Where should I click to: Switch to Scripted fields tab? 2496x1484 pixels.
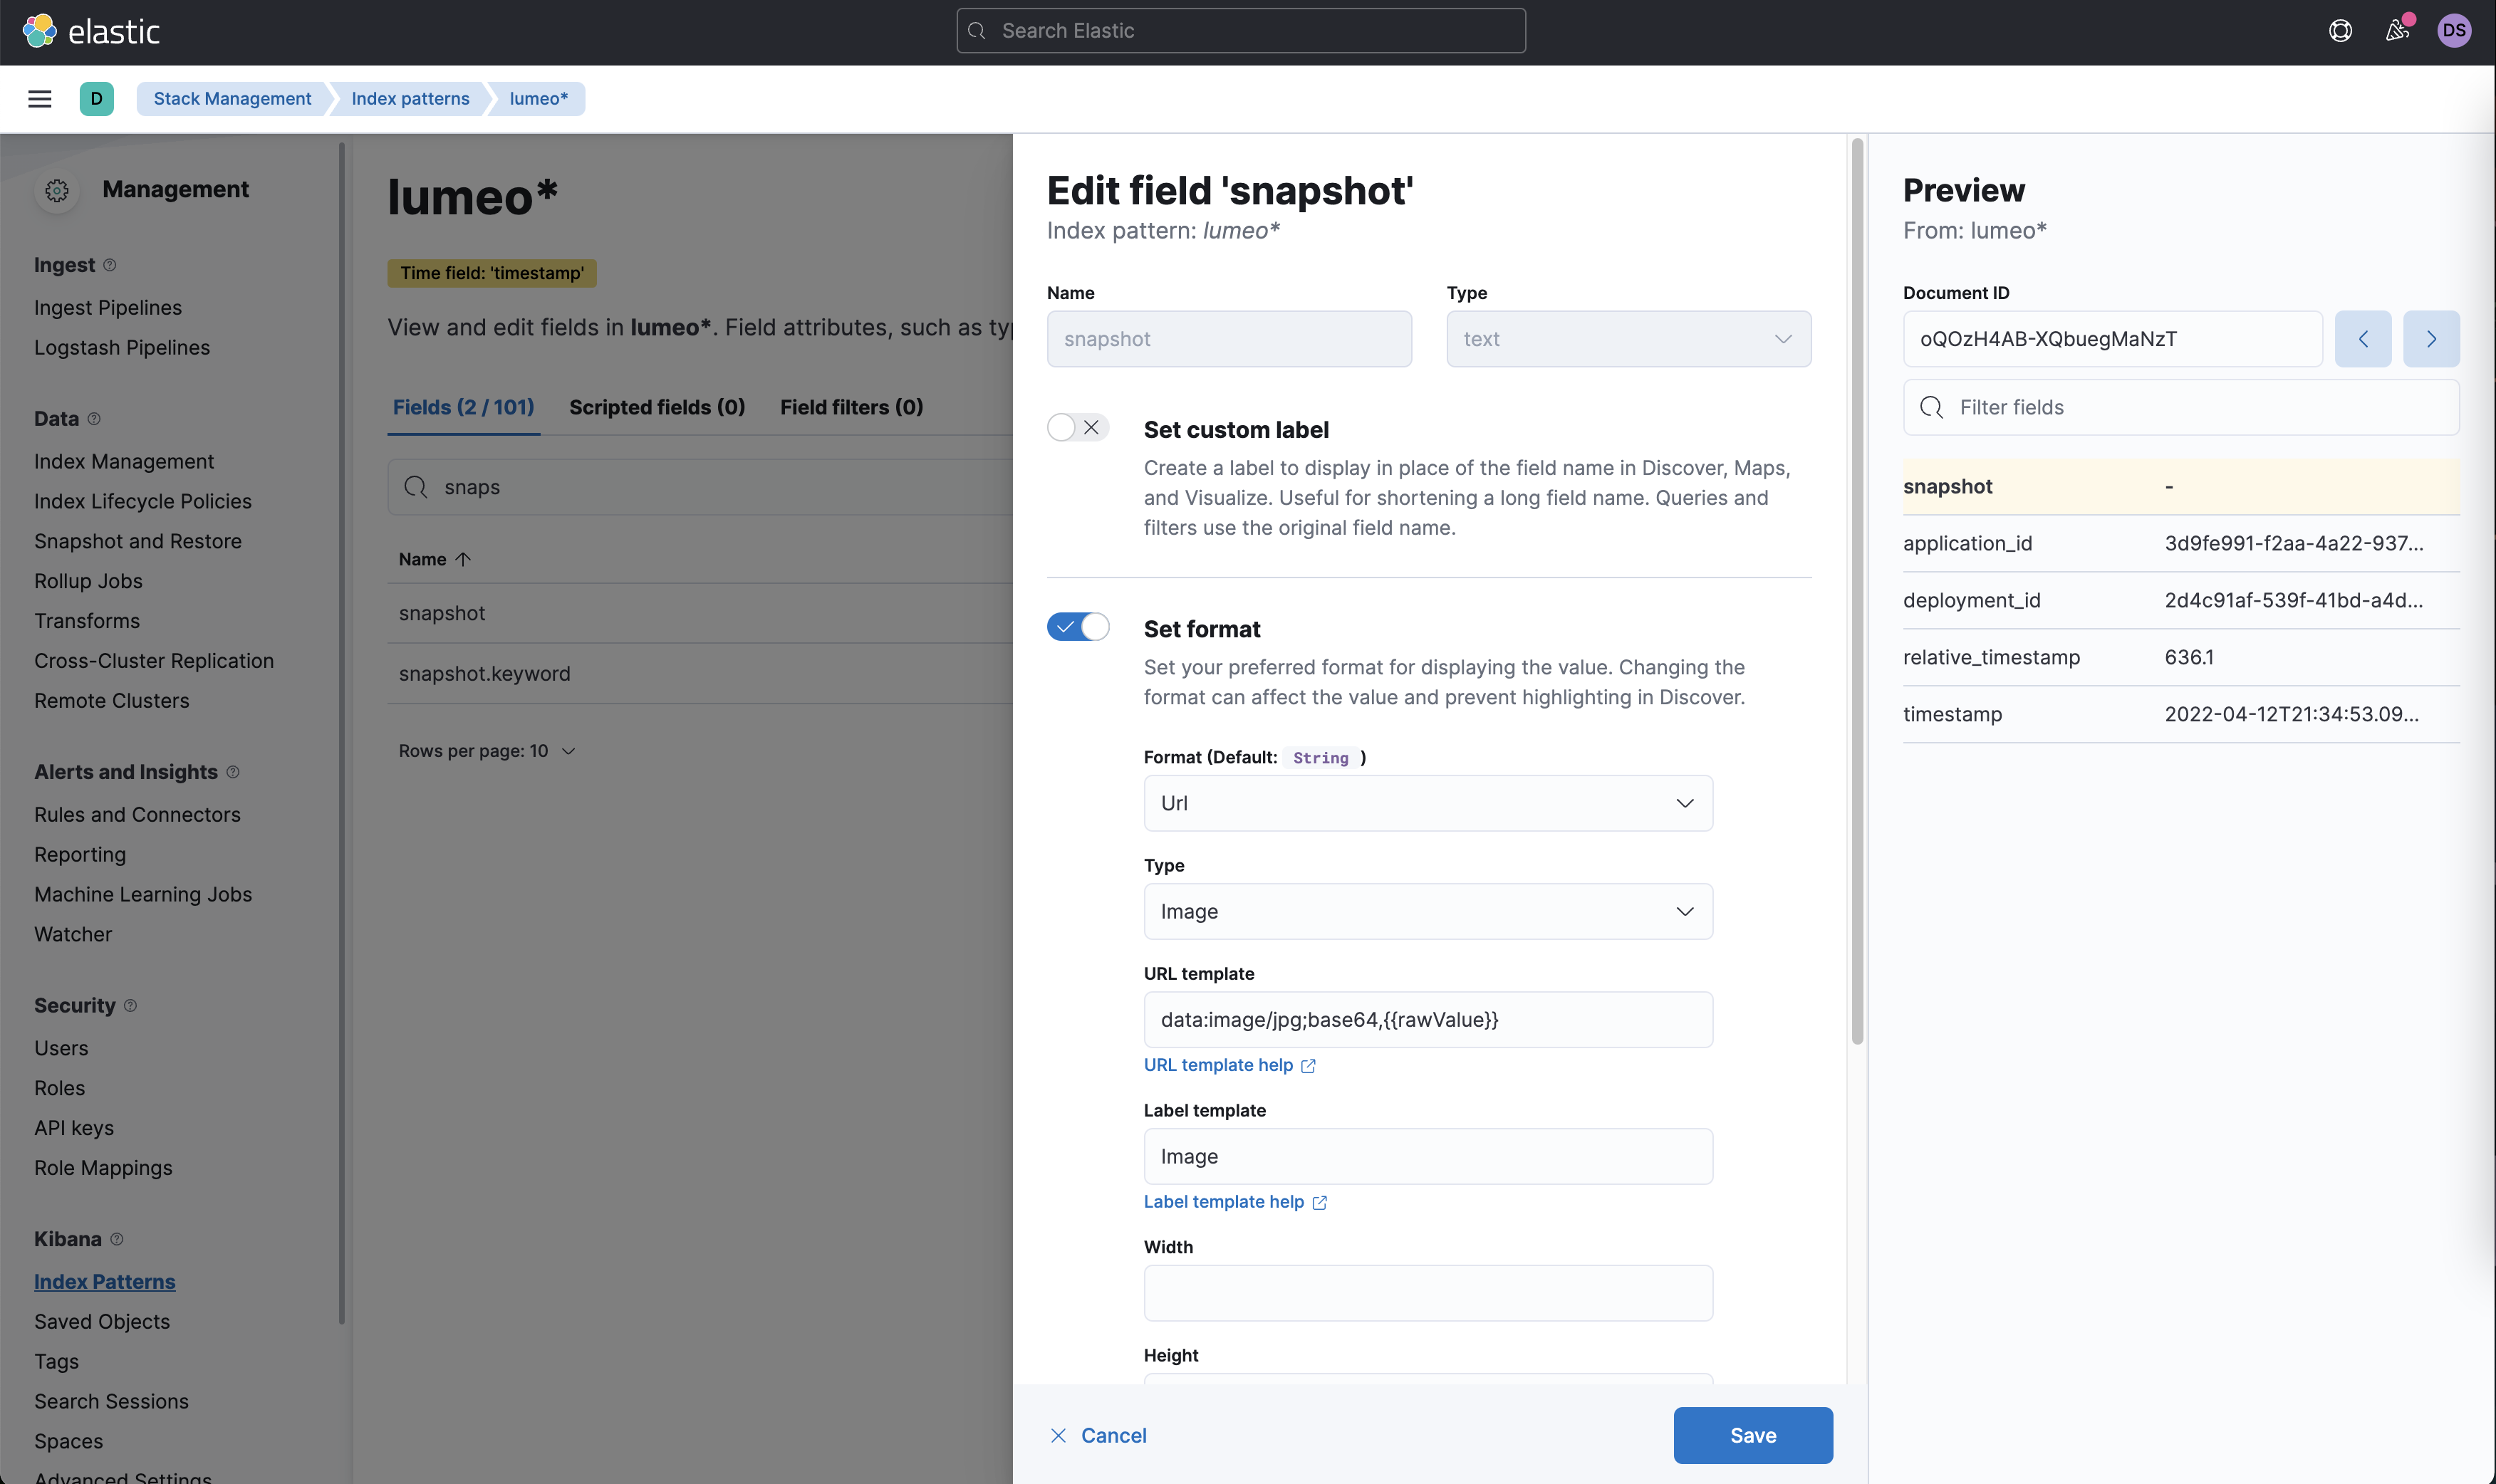click(657, 407)
